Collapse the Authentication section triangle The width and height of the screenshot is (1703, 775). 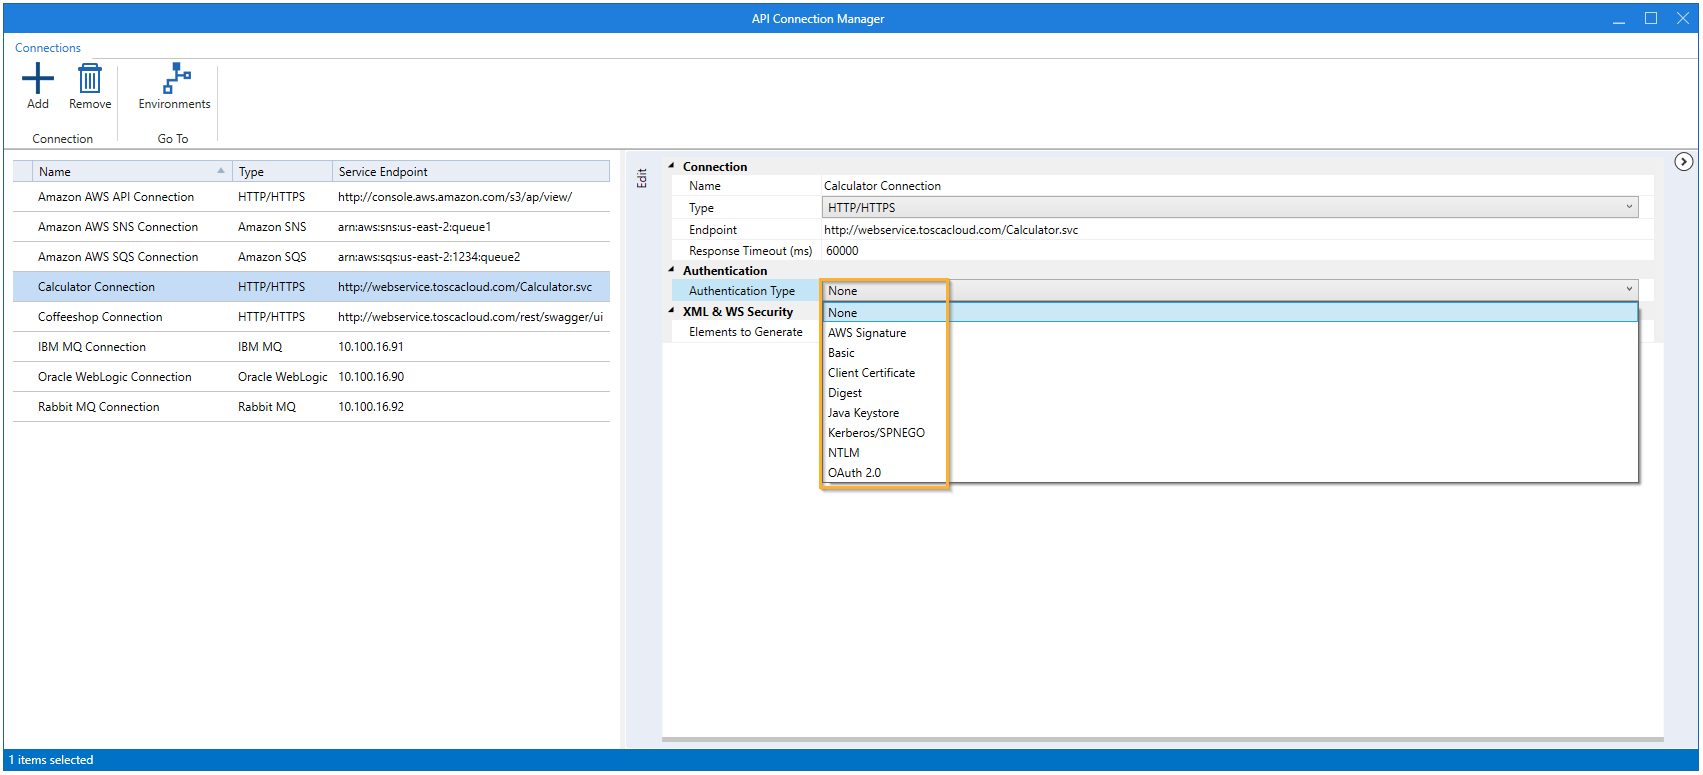(x=671, y=270)
